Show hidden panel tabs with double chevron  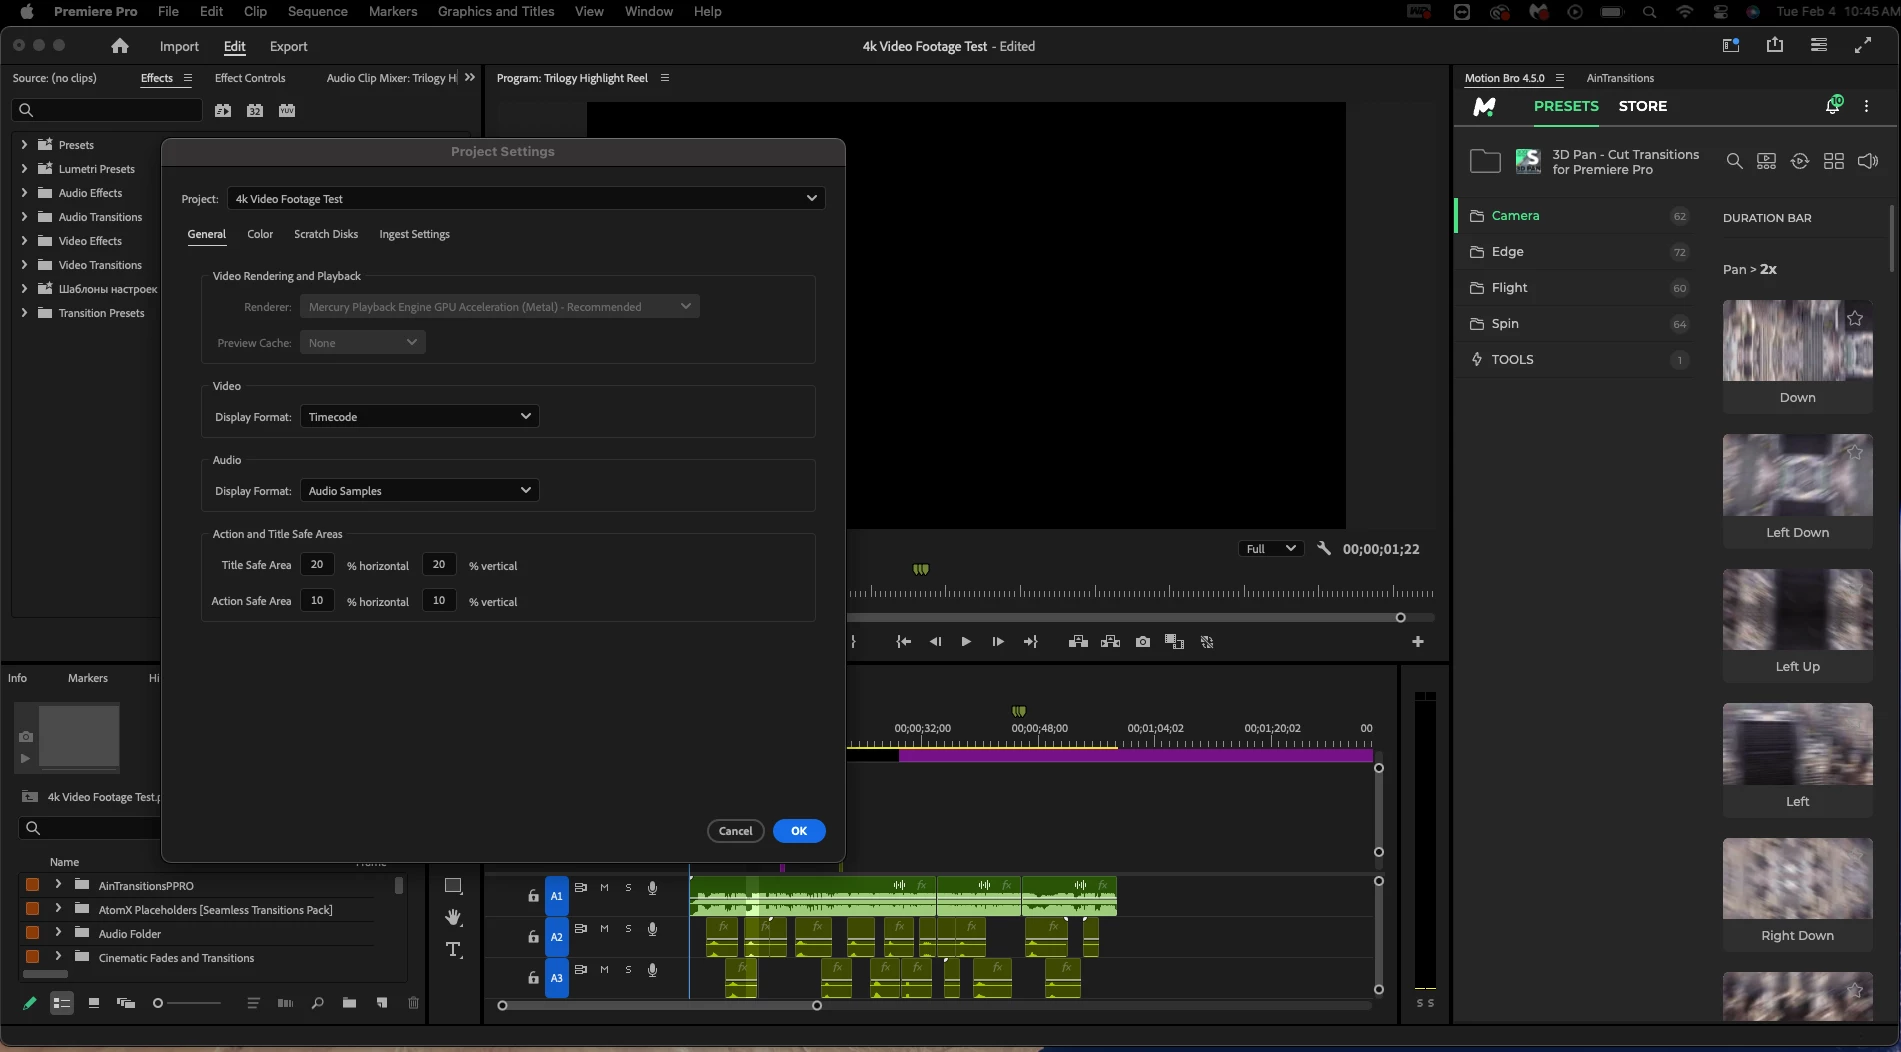[x=470, y=77]
